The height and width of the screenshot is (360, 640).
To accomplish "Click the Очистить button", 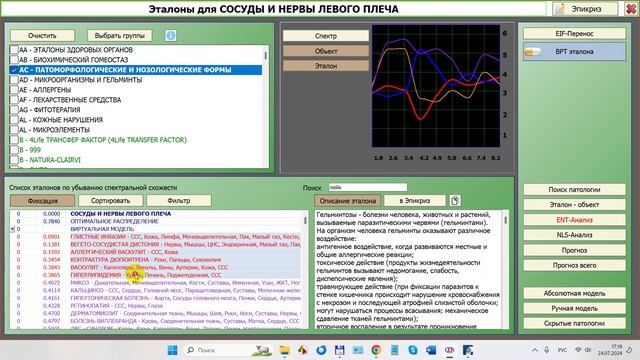I will pyautogui.click(x=42, y=36).
